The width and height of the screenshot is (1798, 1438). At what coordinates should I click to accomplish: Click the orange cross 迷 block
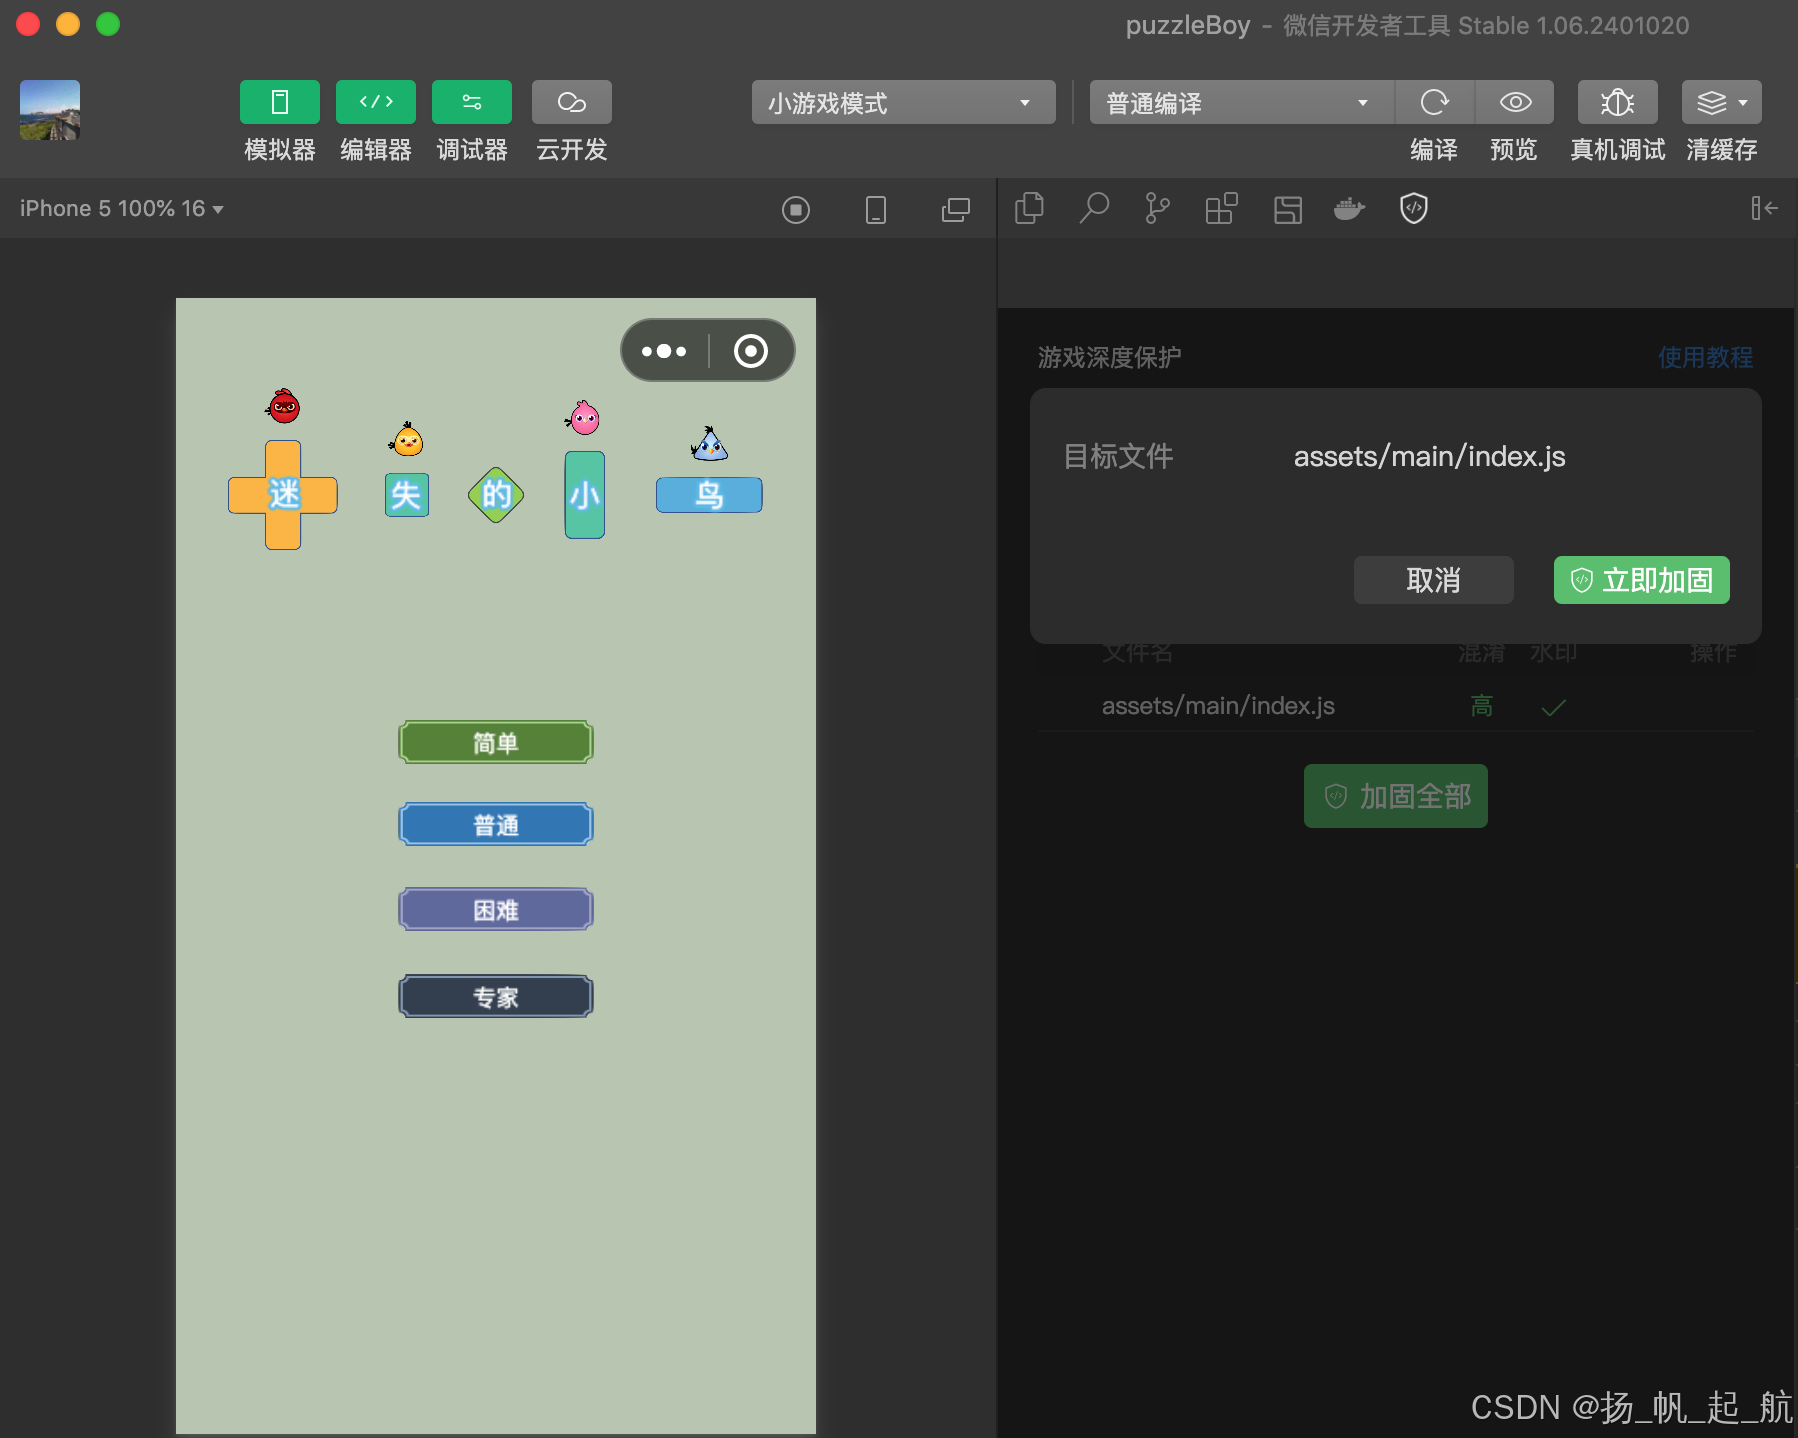(x=283, y=495)
